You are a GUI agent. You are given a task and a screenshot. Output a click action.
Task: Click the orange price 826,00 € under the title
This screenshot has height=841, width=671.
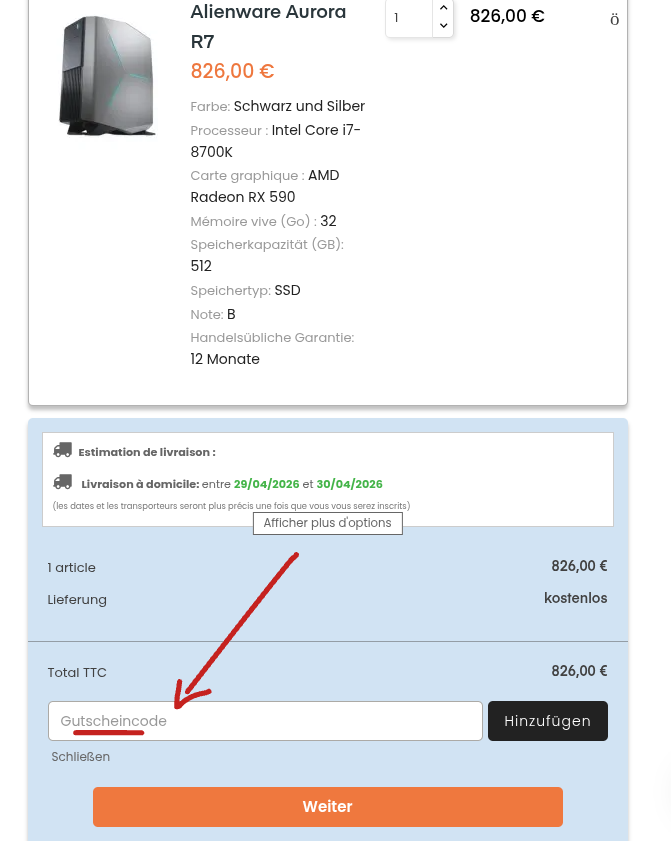click(x=232, y=71)
